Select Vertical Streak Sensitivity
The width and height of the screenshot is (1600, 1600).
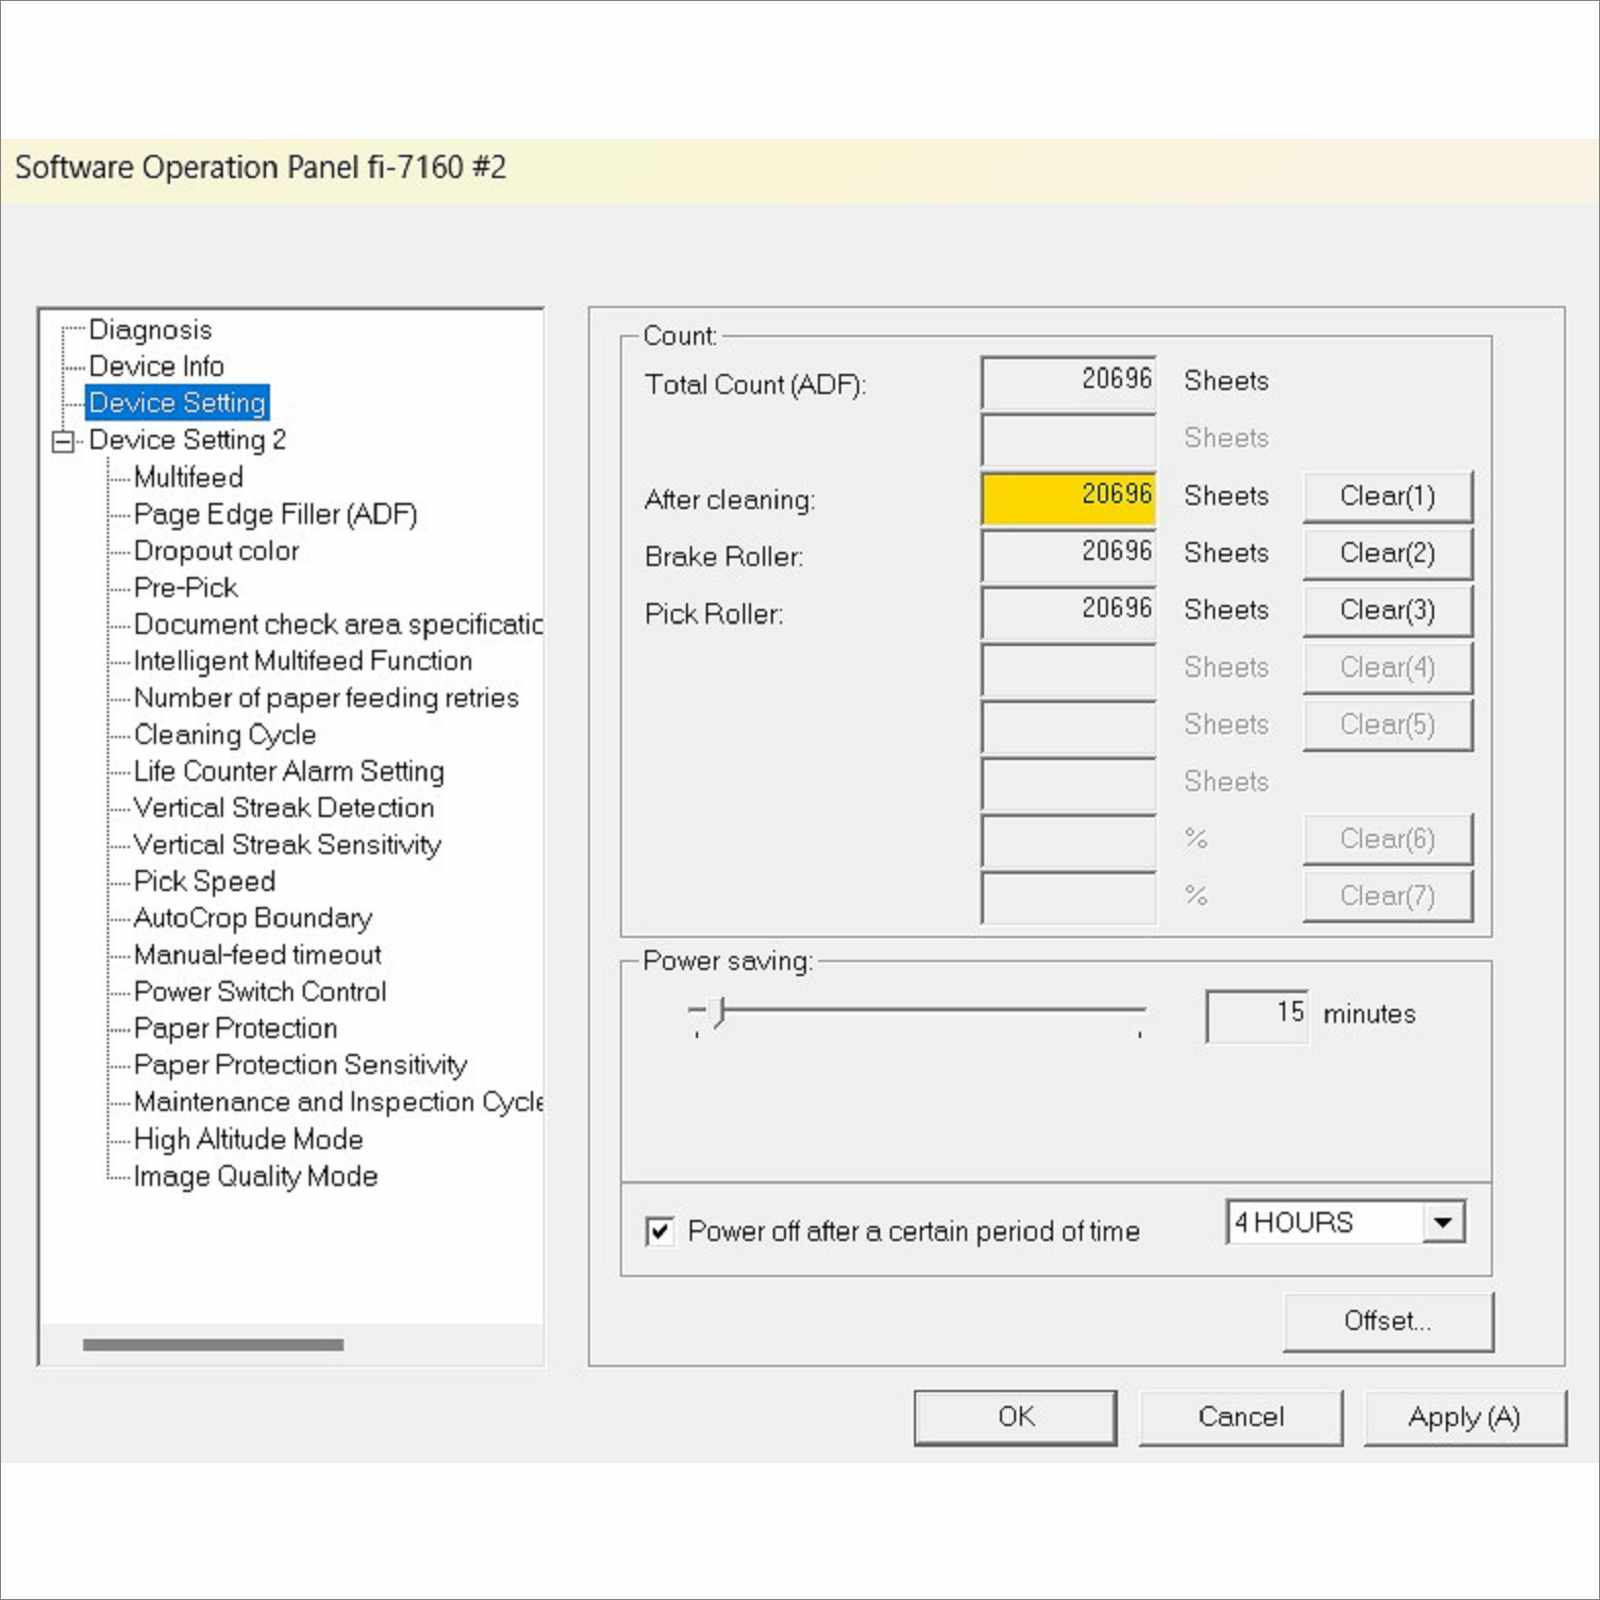pyautogui.click(x=287, y=845)
